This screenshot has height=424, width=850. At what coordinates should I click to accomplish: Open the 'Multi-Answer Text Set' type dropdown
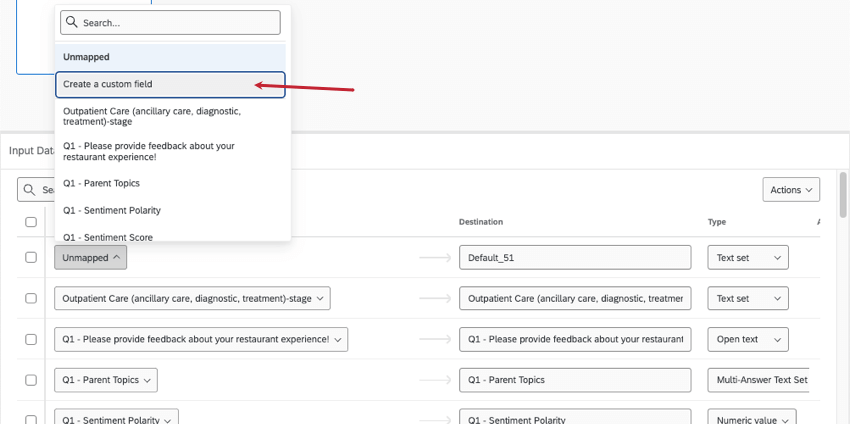[x=762, y=380]
